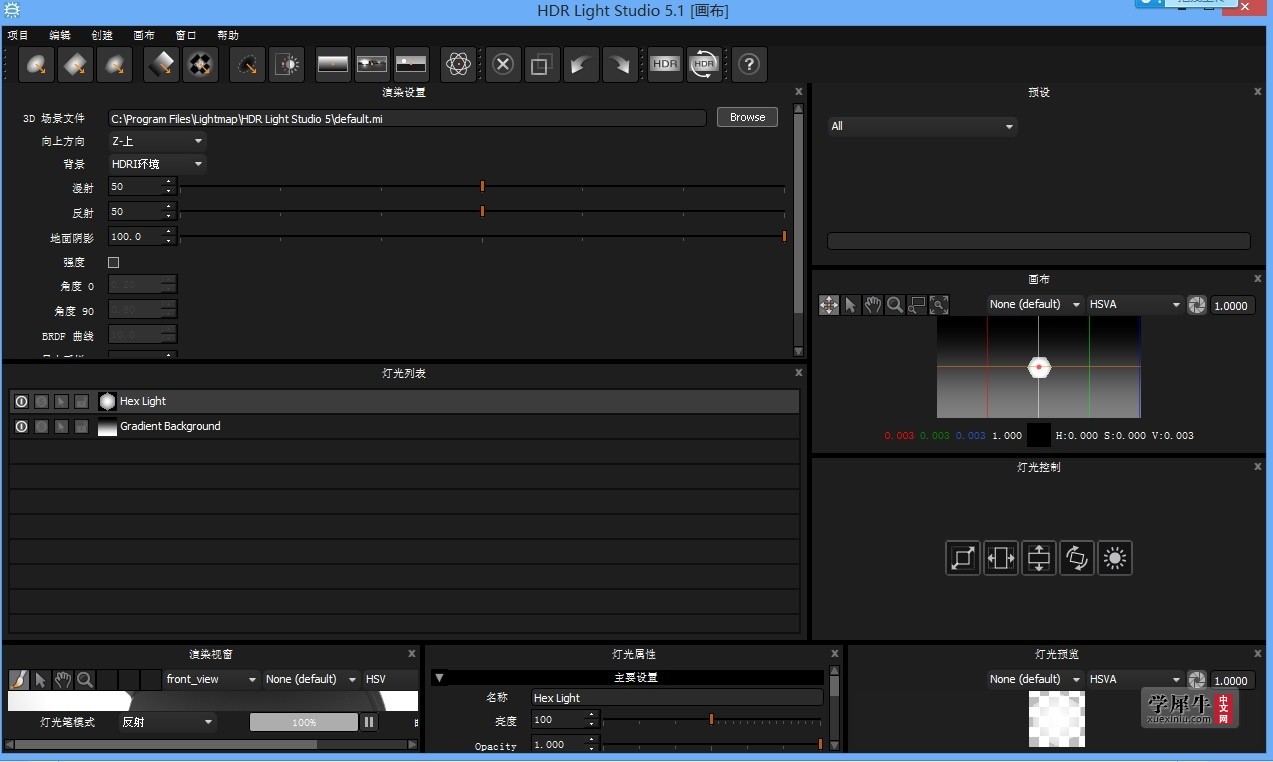Open canvas None (default) dropdown
Viewport: 1273px width, 762px height.
tap(1035, 304)
